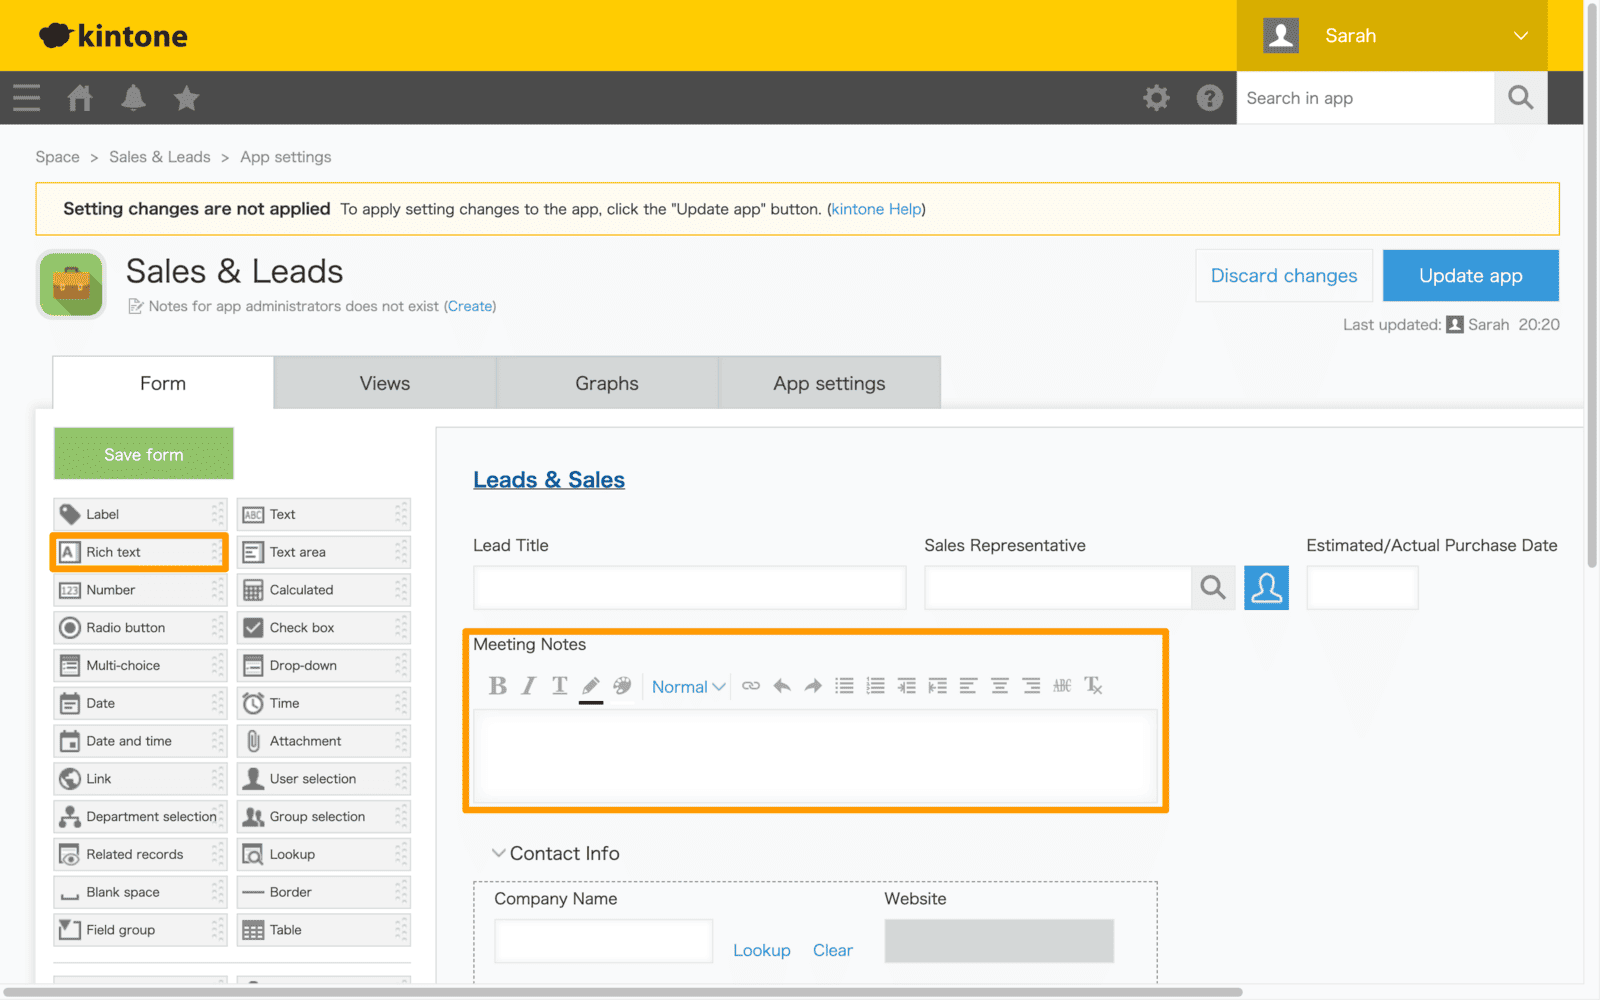Viewport: 1600px width, 1000px height.
Task: Click the clear formatting Tx icon
Action: (x=1093, y=686)
